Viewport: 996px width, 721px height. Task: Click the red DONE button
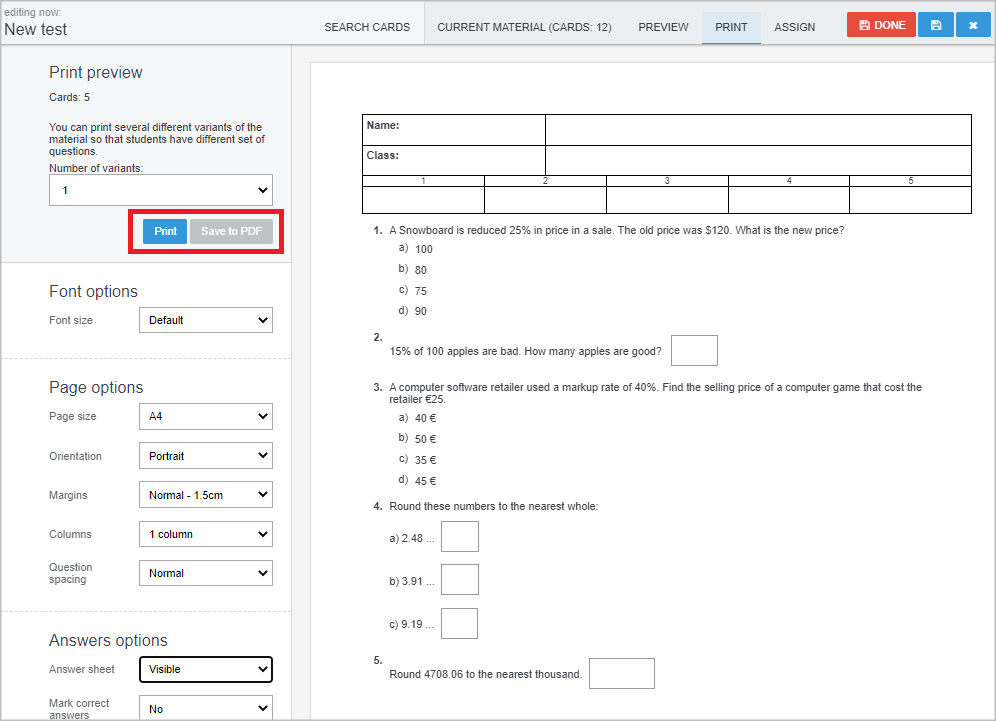tap(881, 25)
